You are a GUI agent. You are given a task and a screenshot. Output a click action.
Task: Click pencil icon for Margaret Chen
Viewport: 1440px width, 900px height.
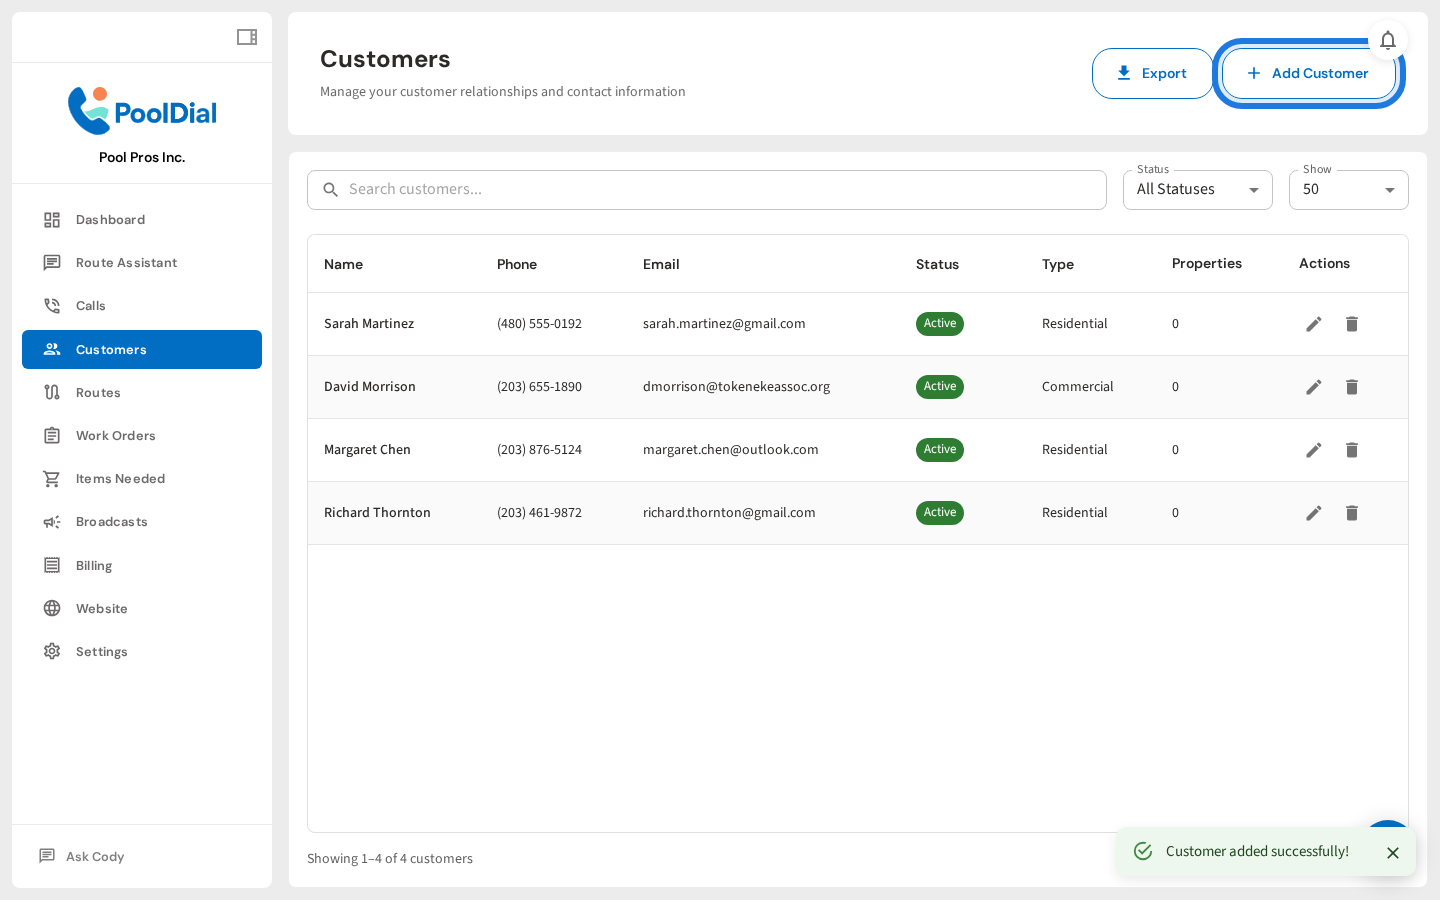point(1313,450)
